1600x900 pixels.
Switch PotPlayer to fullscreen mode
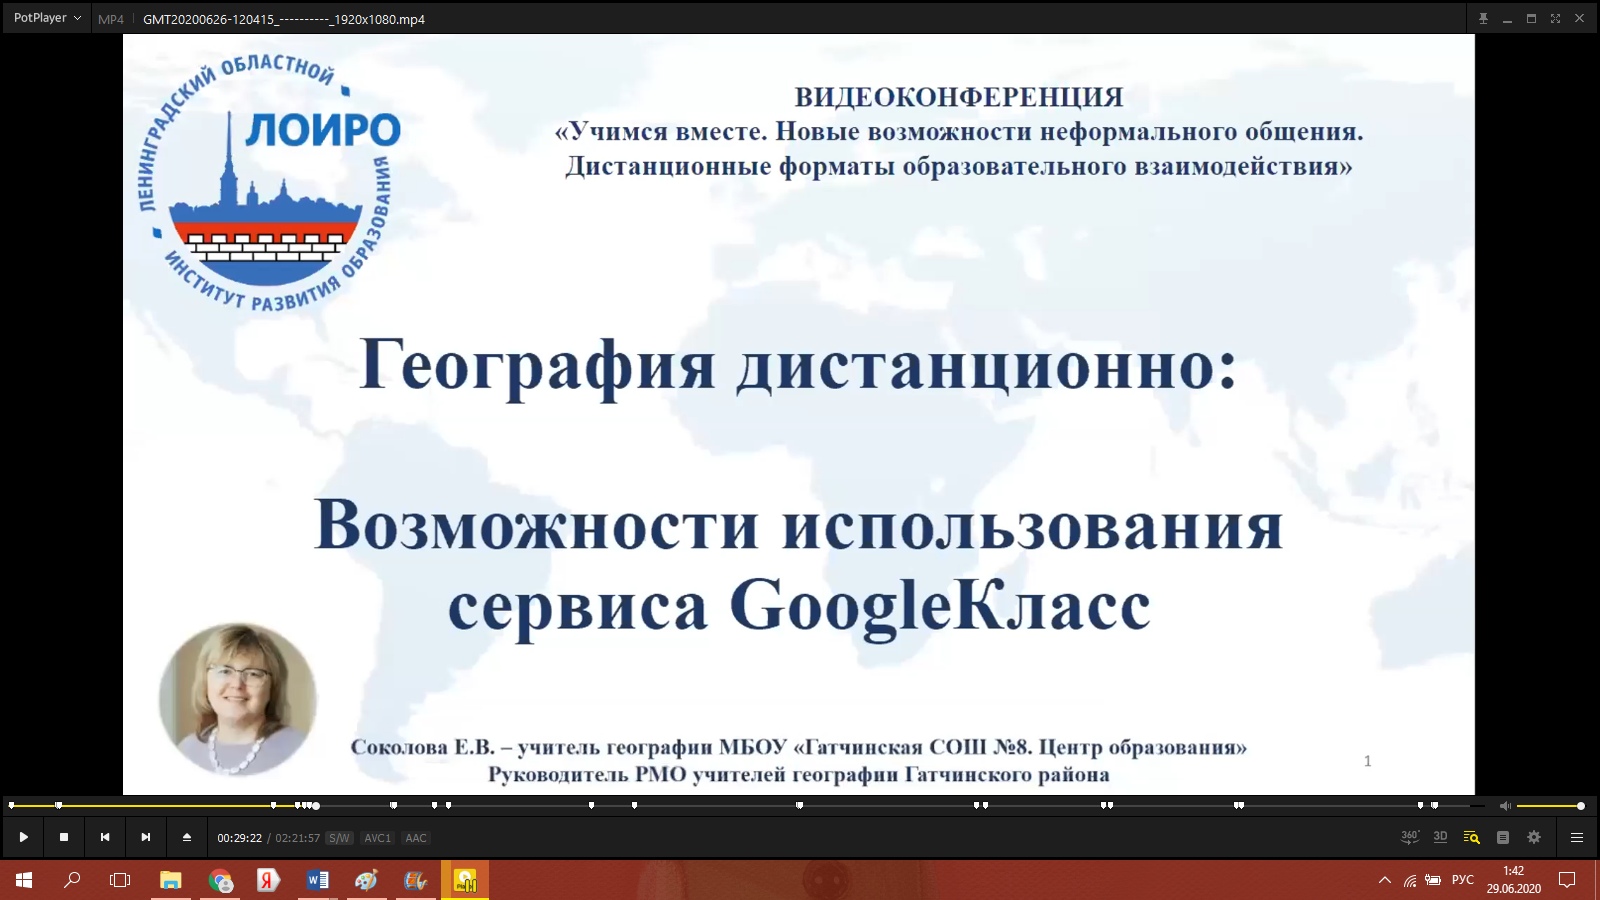coord(1555,18)
